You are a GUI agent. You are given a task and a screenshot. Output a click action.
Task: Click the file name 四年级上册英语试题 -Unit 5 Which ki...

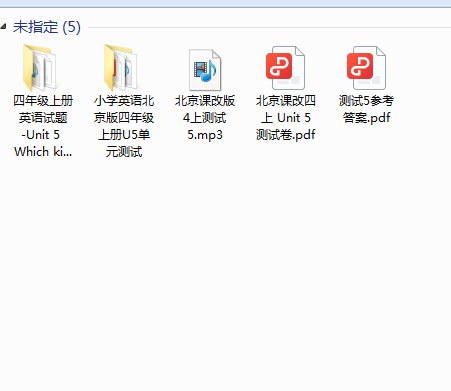pos(43,126)
